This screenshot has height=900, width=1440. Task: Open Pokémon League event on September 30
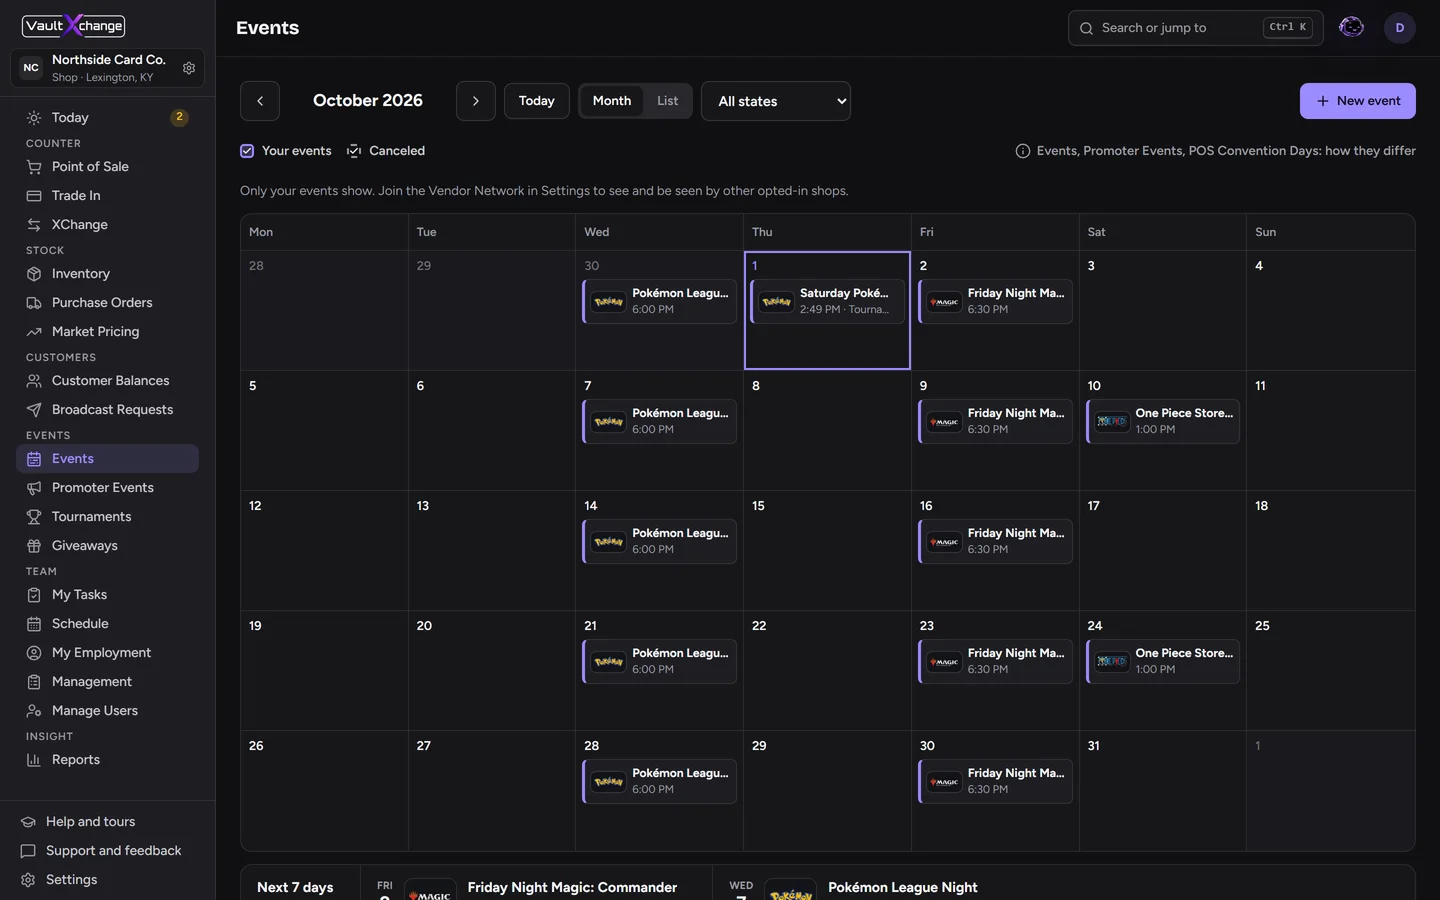[659, 301]
